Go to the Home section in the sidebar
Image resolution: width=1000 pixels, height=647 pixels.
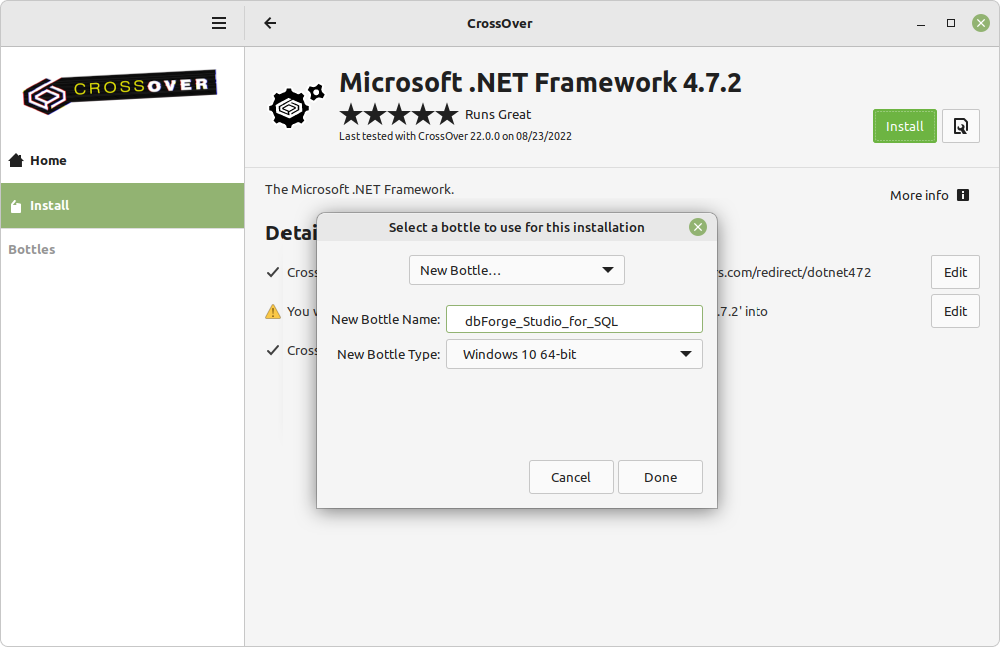(48, 160)
